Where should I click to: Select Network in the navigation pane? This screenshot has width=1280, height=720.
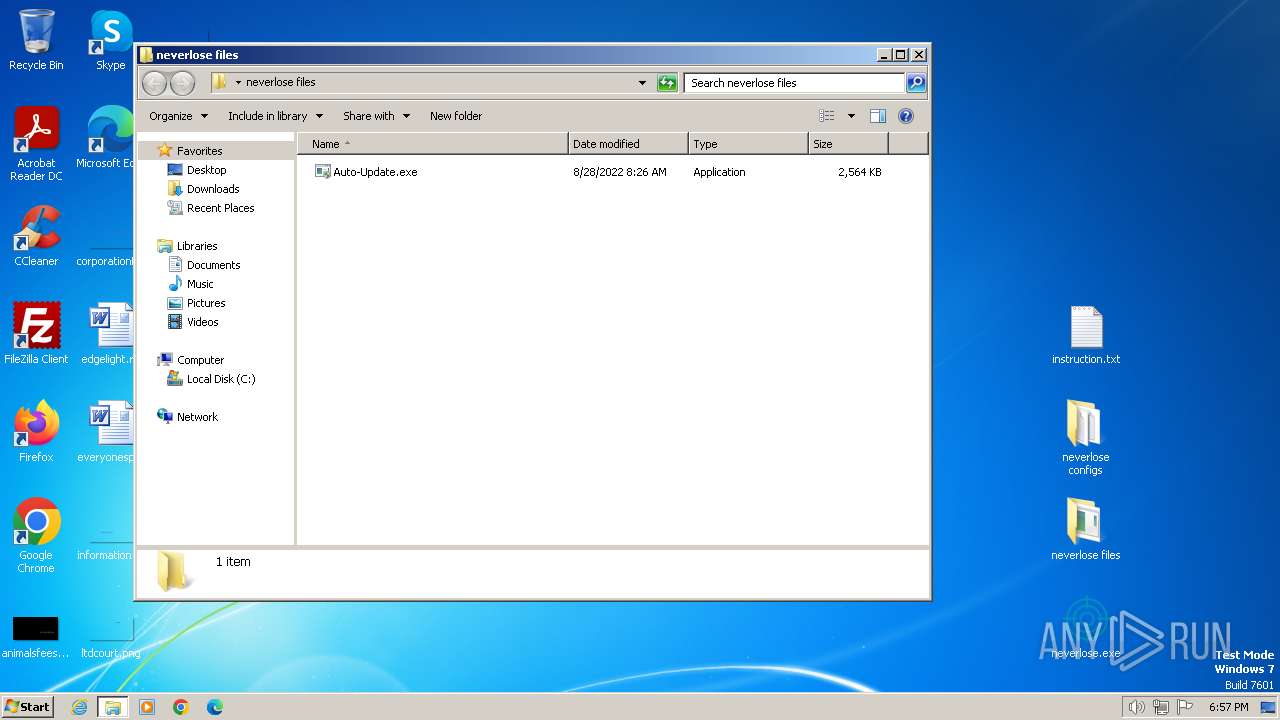(197, 417)
